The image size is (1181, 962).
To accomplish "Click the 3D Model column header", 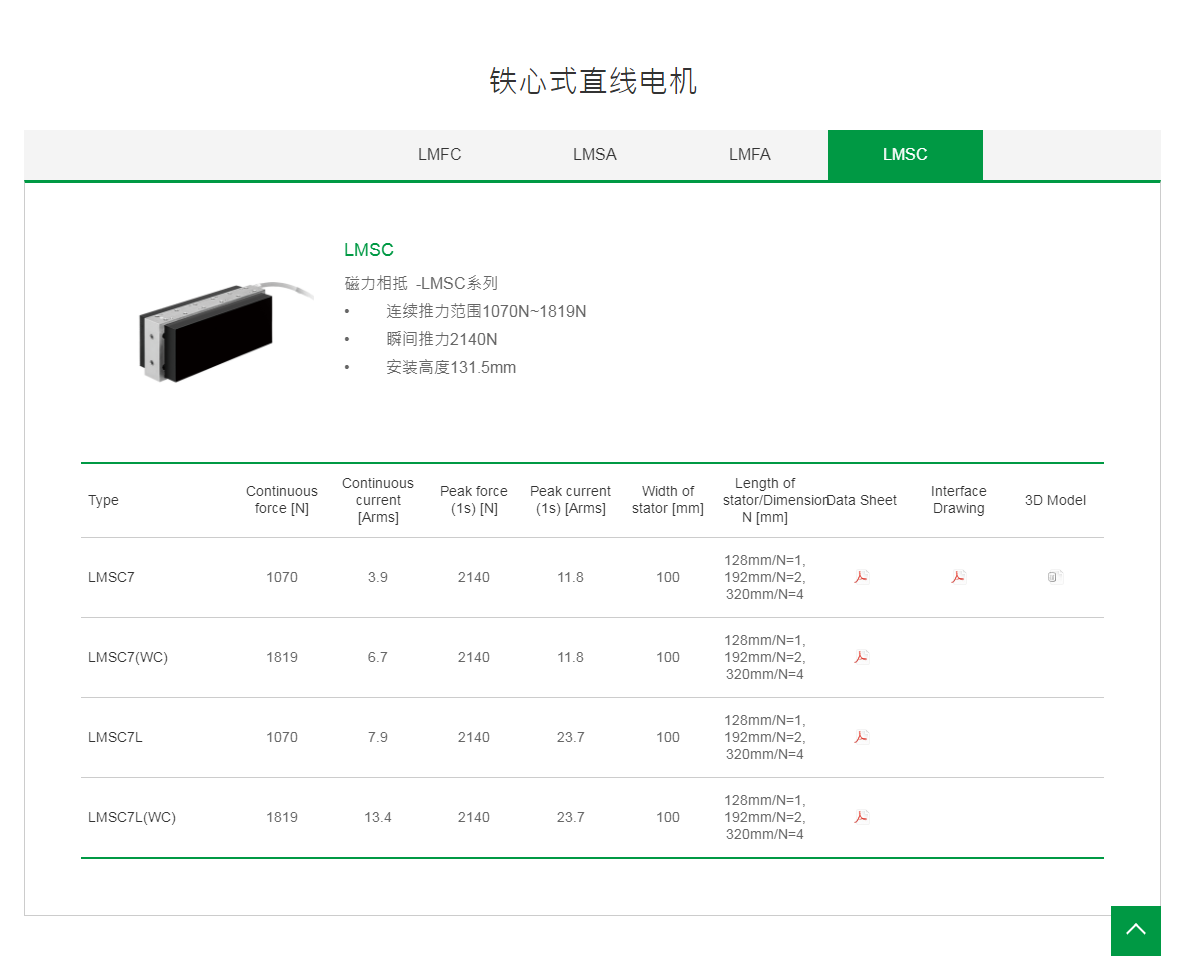I will (1054, 500).
